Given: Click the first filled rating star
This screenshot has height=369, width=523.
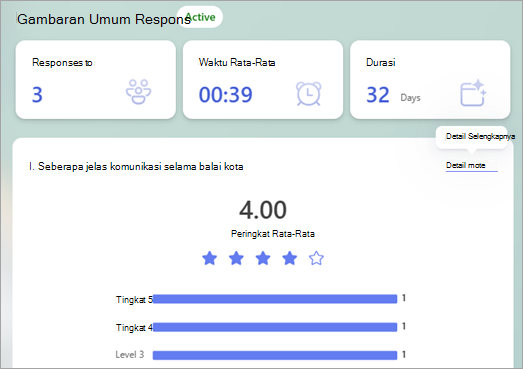Looking at the screenshot, I should pyautogui.click(x=209, y=258).
